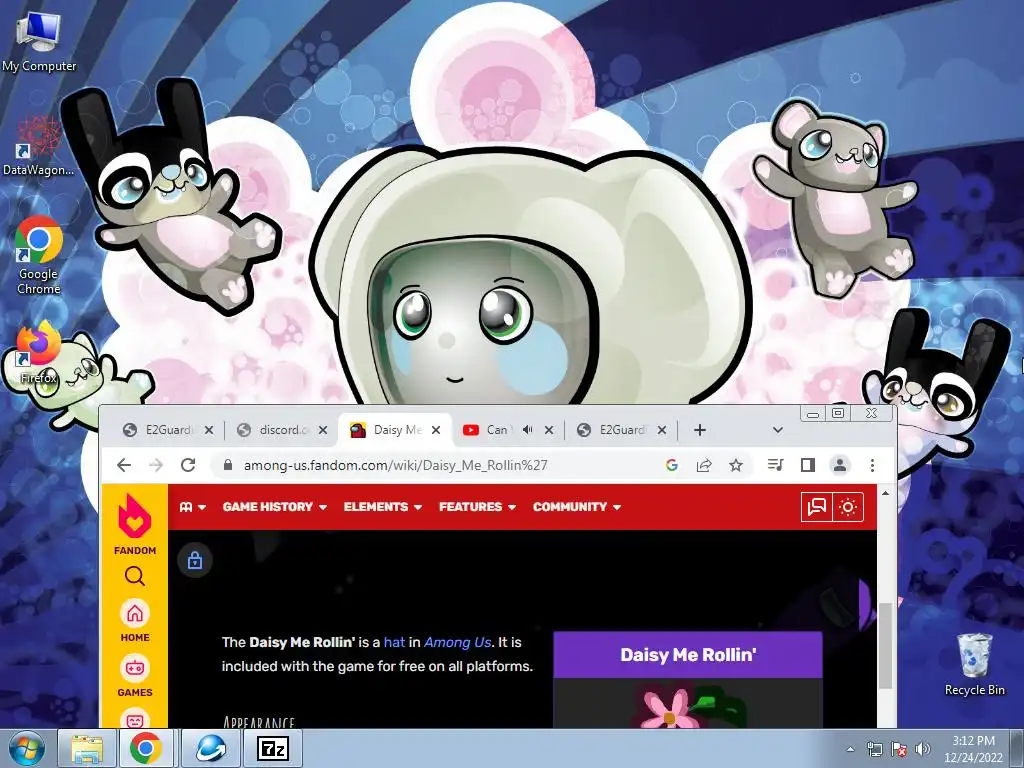The image size is (1024, 768).
Task: Click the Fandom logo
Action: [x=135, y=524]
